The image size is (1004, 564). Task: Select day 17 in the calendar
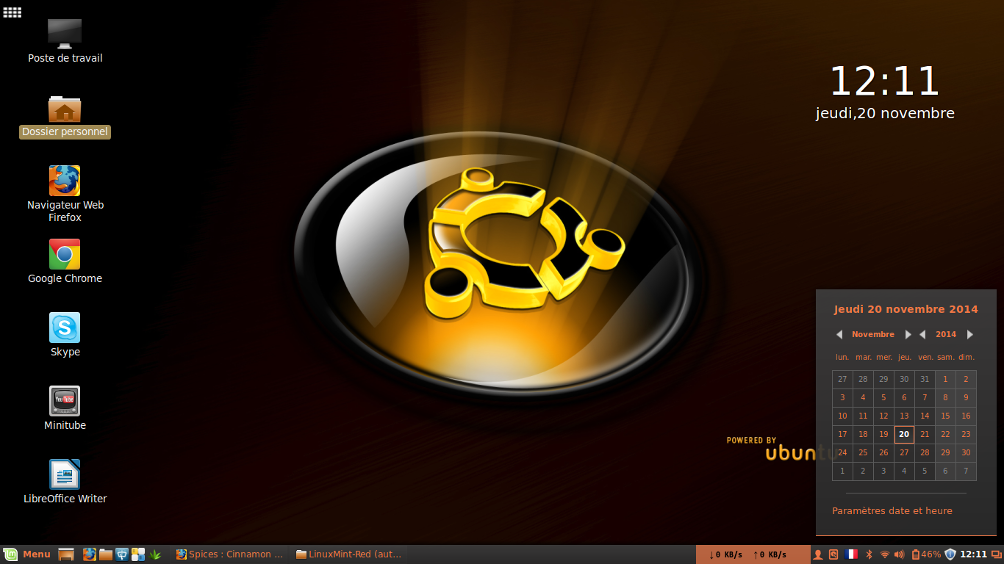843,434
